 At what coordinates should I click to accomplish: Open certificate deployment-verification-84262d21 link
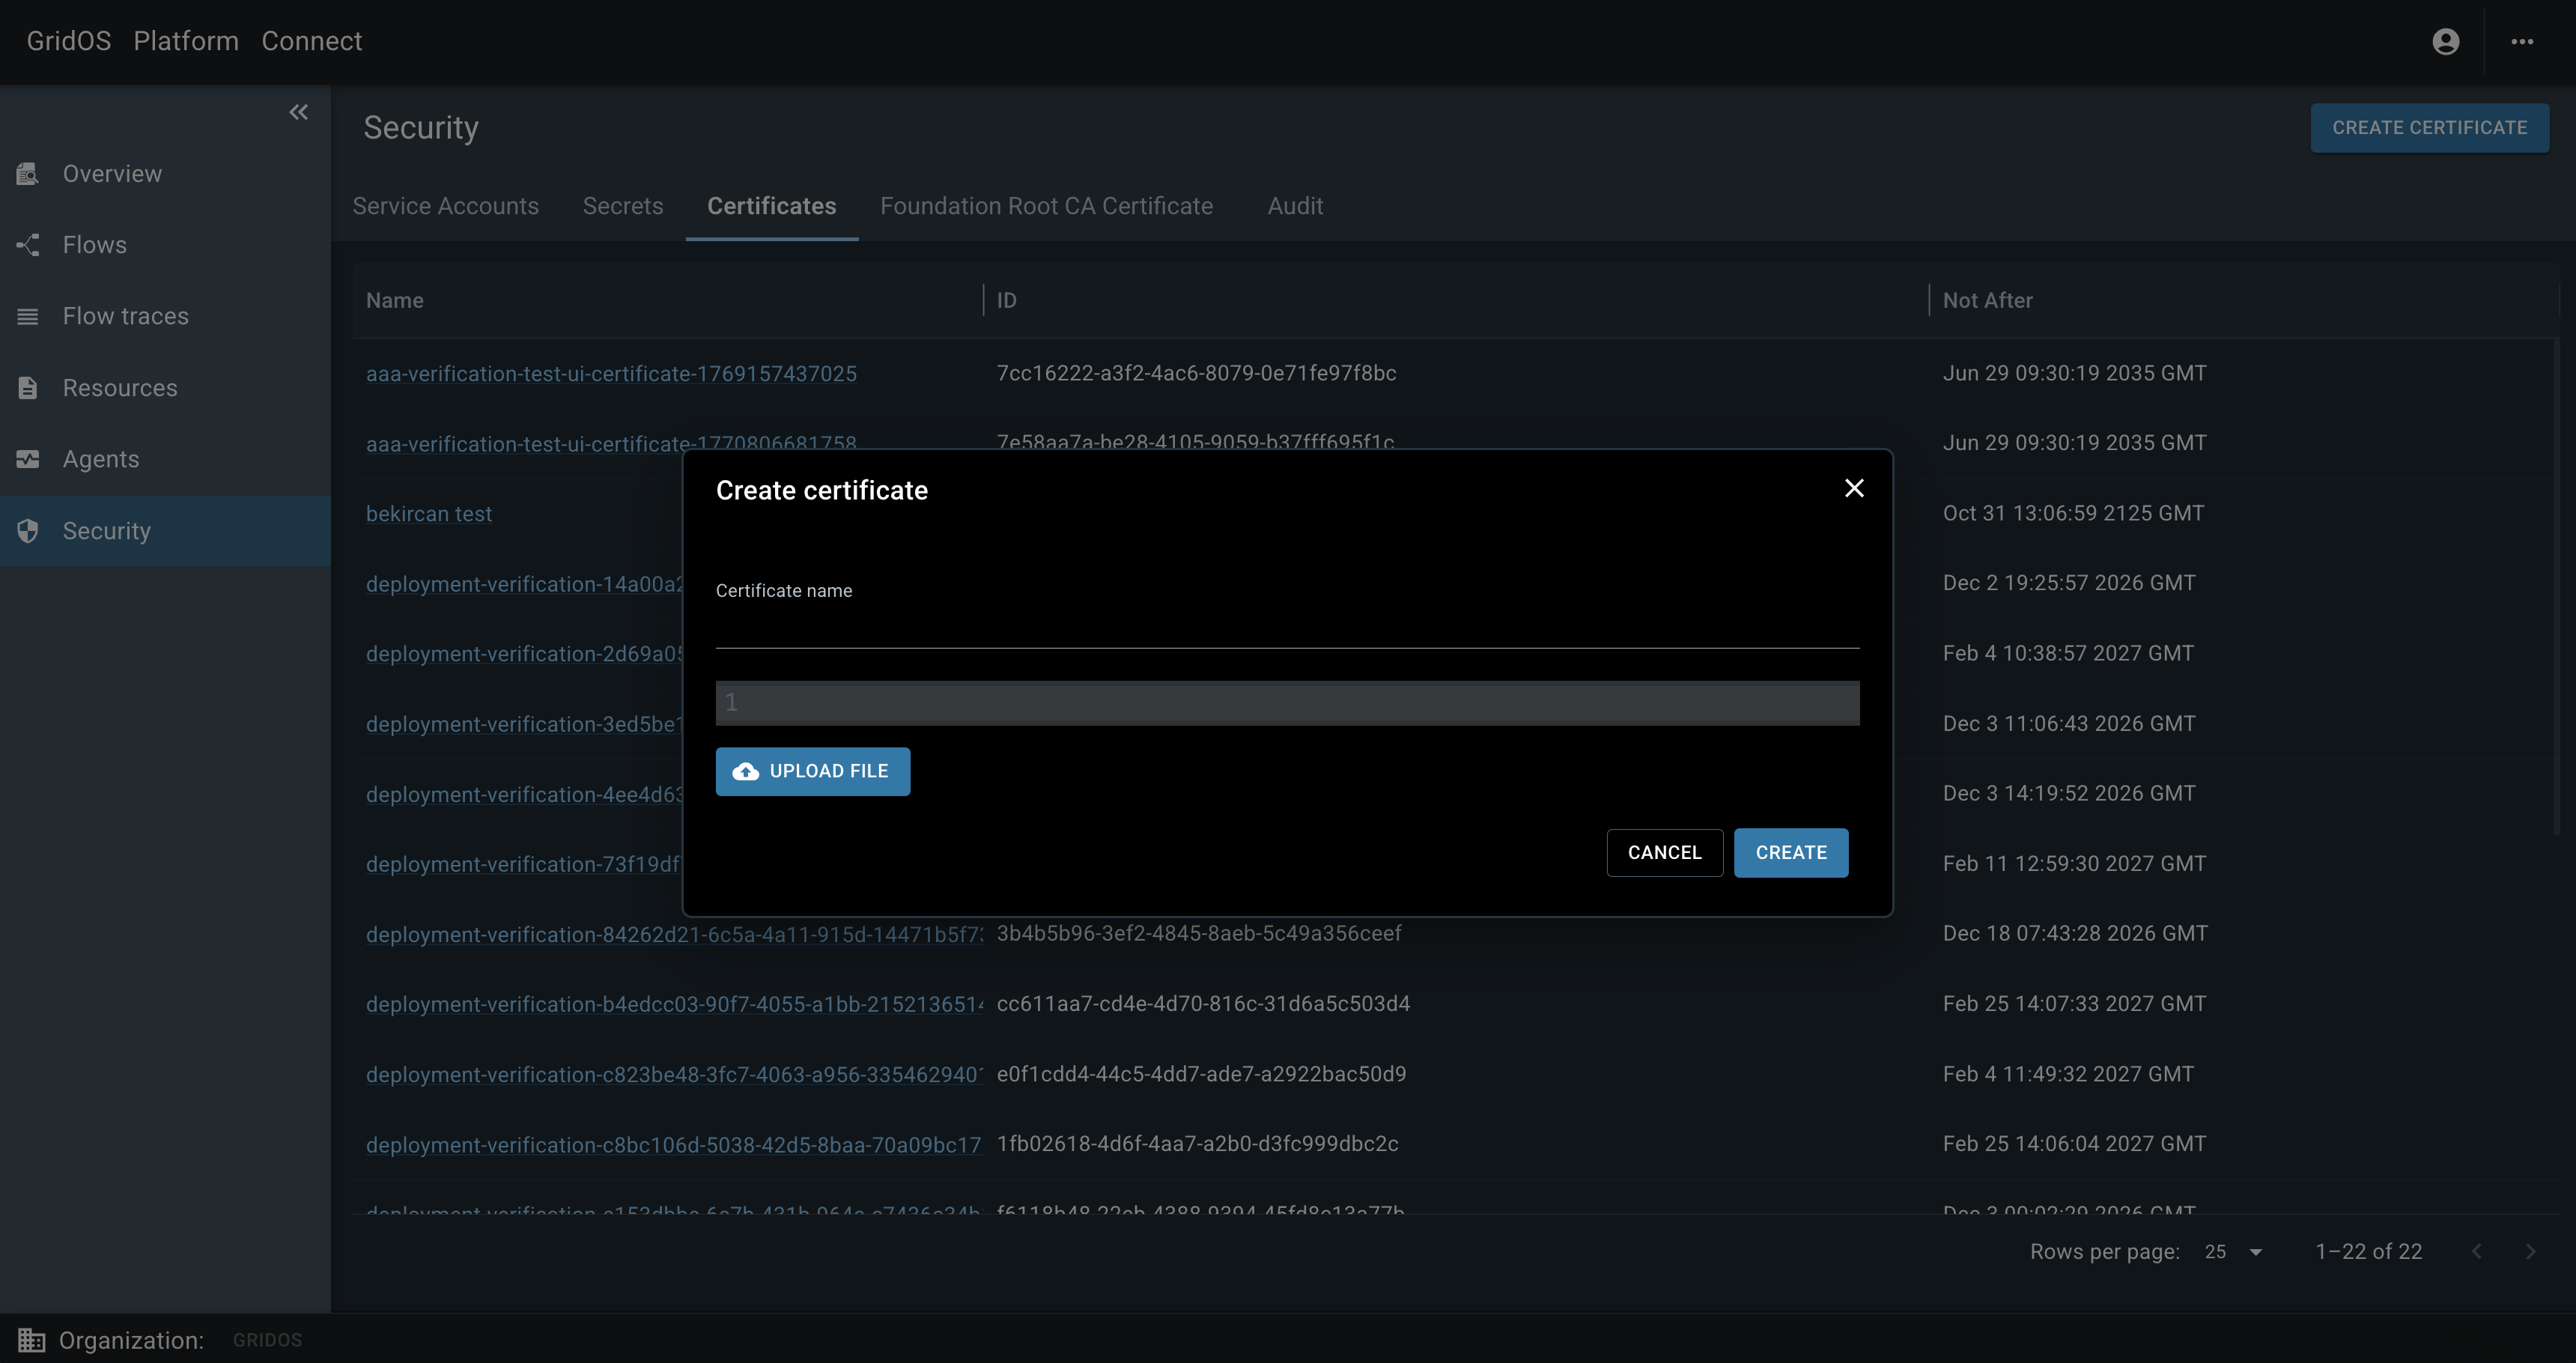(674, 934)
